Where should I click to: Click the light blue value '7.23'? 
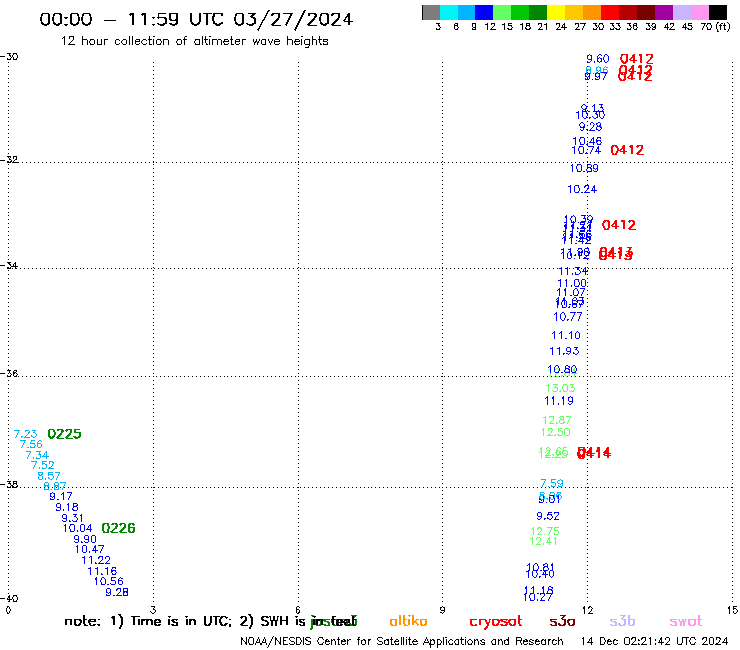25,434
